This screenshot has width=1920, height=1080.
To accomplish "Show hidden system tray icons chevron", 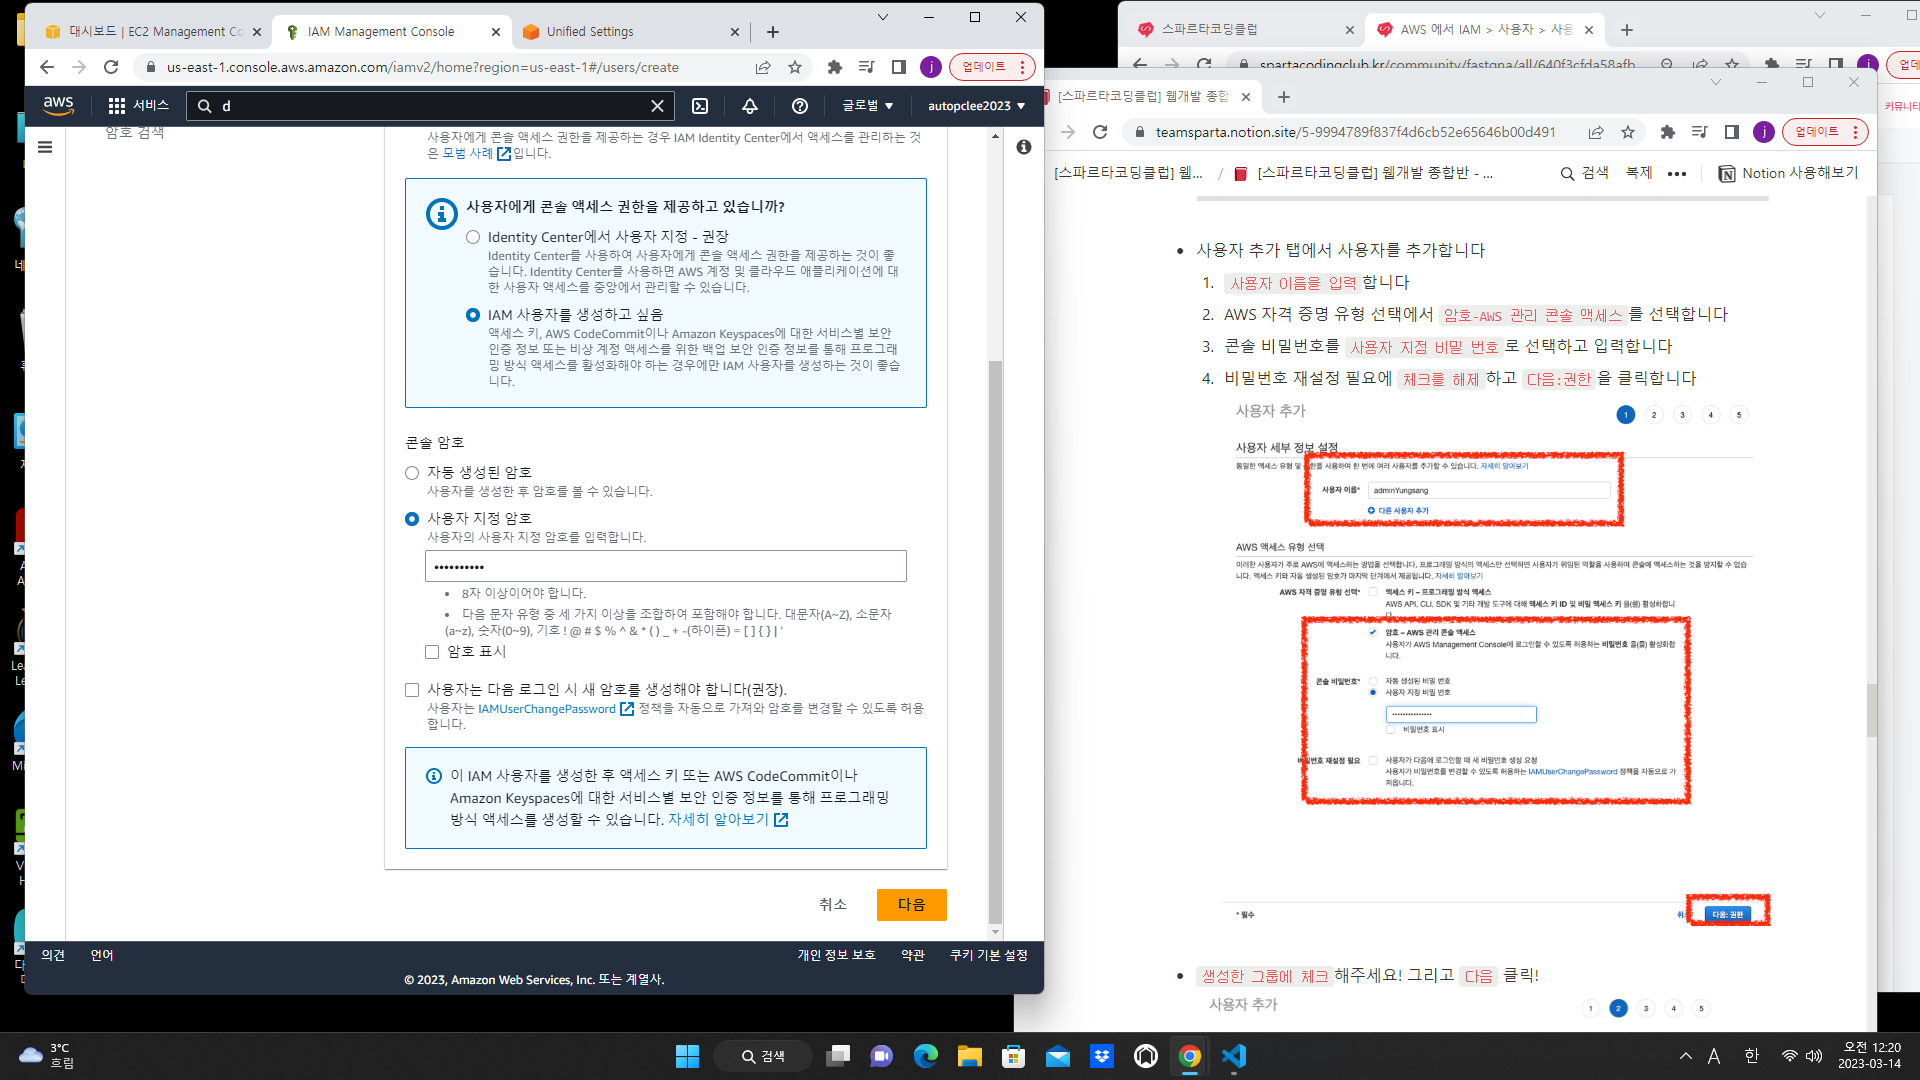I will click(x=1686, y=1056).
